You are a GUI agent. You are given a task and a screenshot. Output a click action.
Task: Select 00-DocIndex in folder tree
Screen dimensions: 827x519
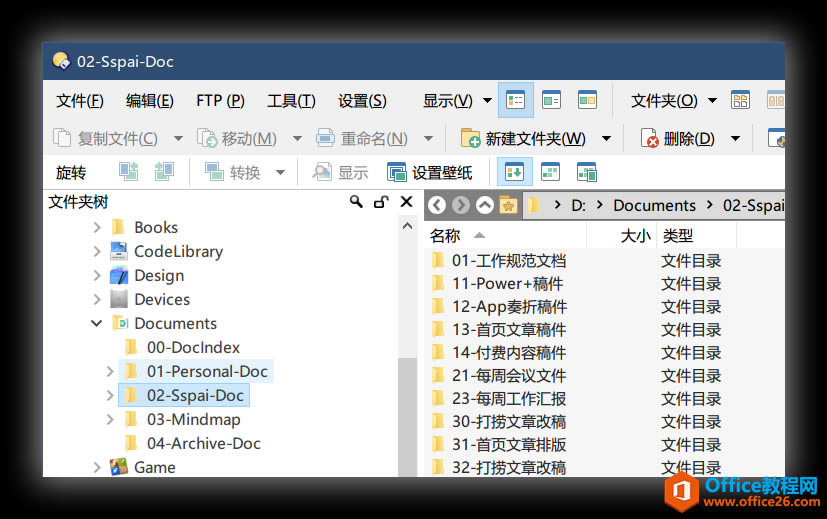click(x=193, y=347)
